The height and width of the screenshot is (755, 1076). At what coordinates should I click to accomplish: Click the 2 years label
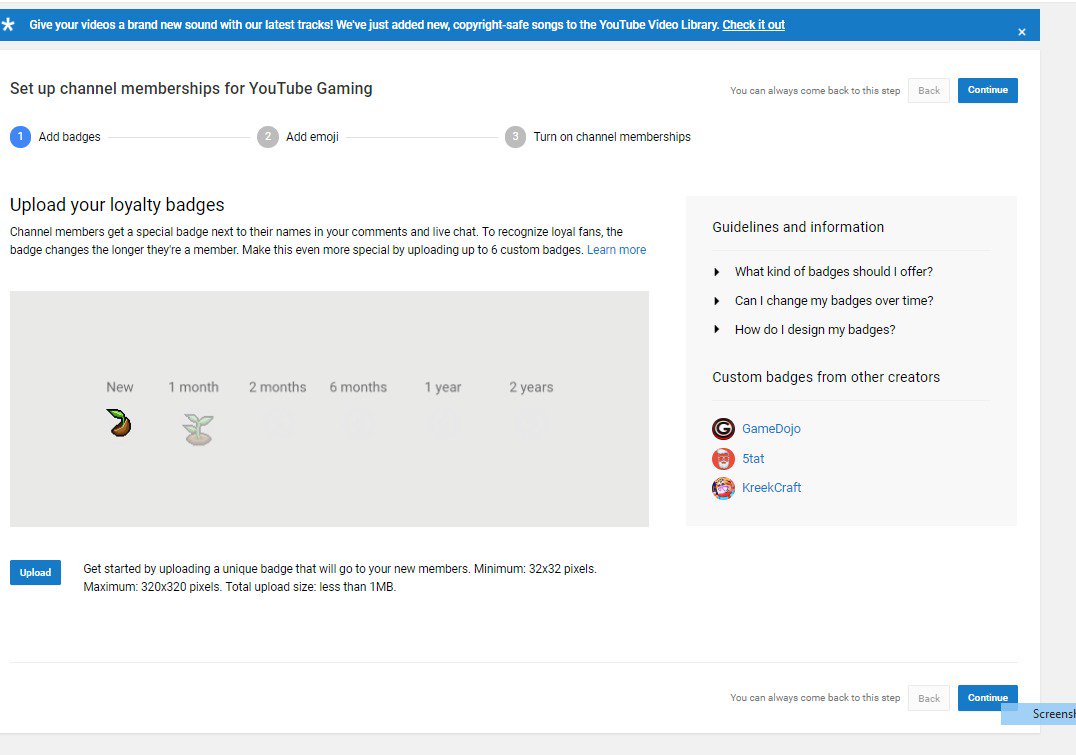click(x=531, y=387)
